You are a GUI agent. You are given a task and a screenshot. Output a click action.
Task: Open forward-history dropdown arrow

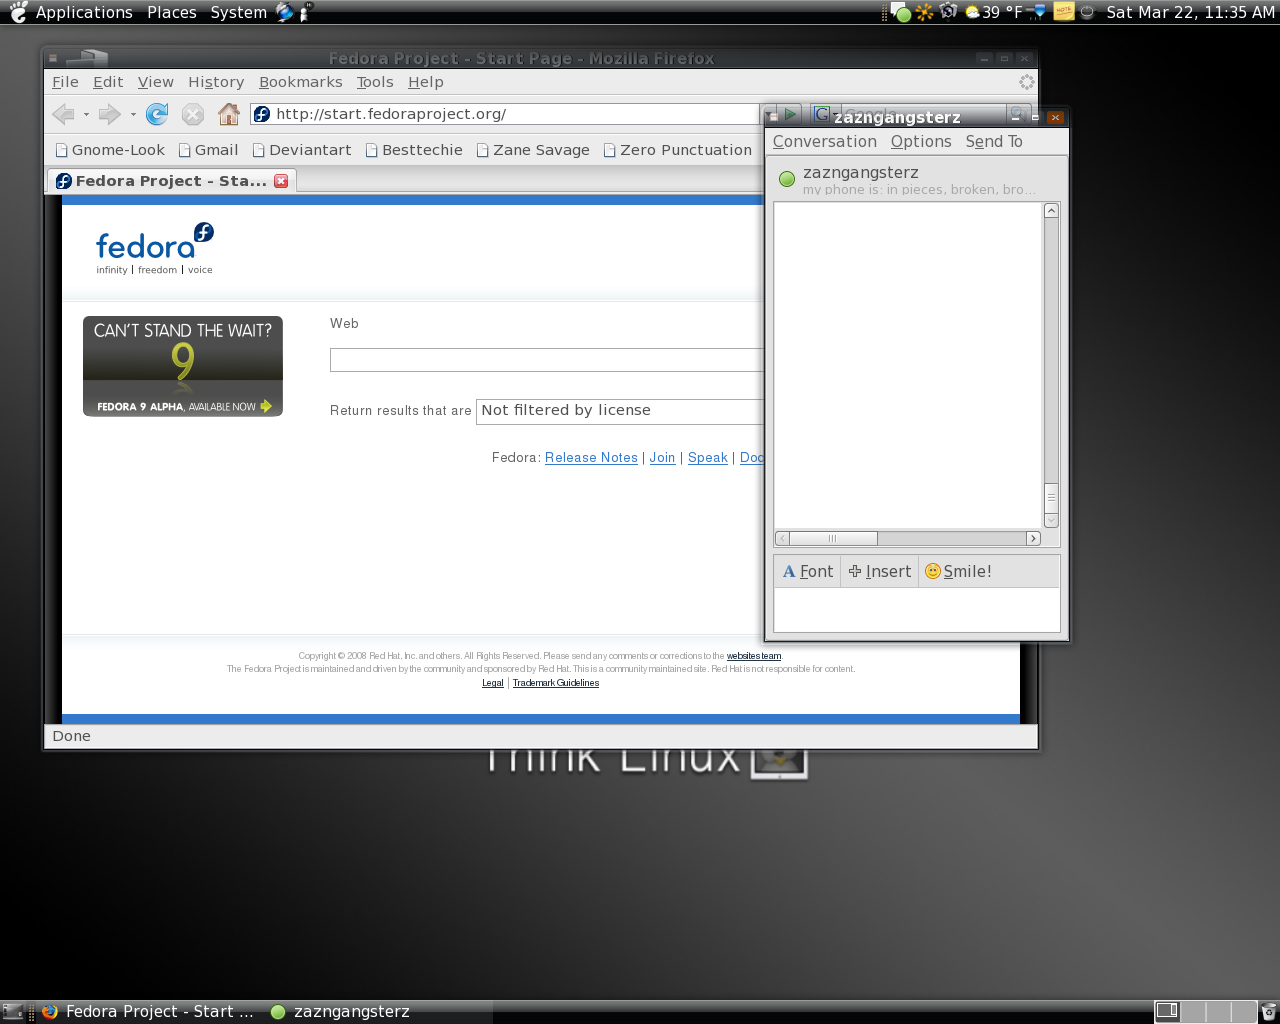133,115
